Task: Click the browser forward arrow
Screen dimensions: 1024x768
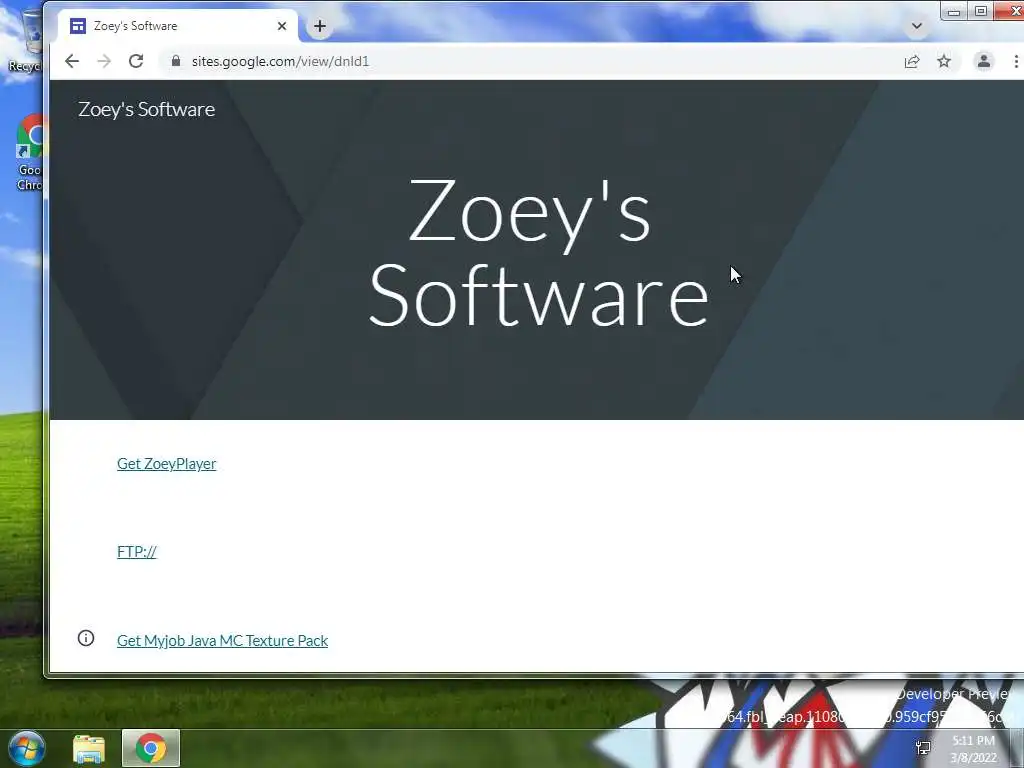Action: (x=104, y=61)
